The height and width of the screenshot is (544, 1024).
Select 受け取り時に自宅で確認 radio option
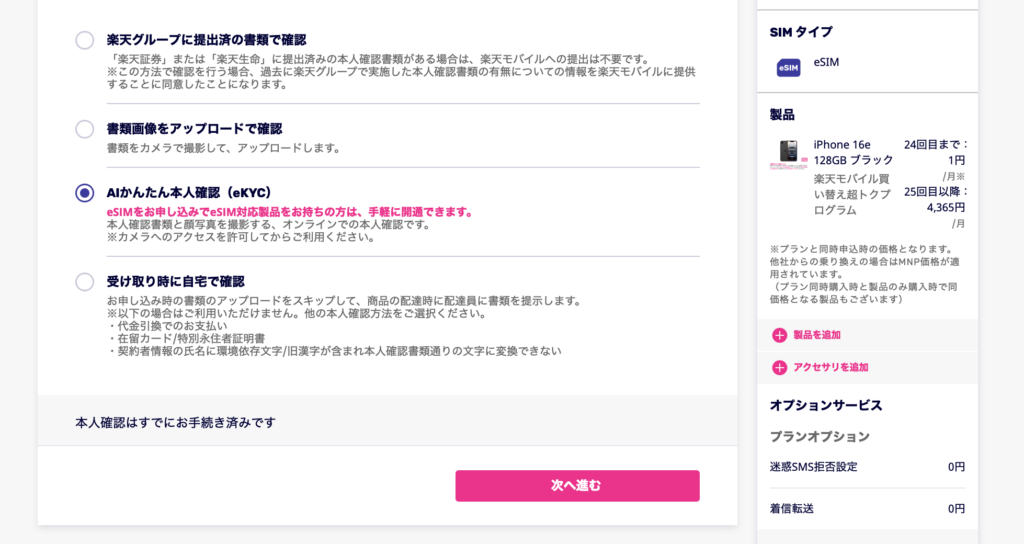click(85, 282)
